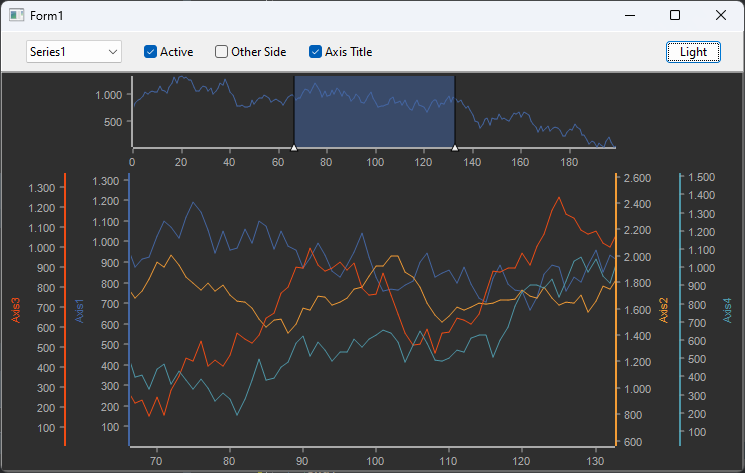Screen dimensions: 745x473
Task: Click the 600 label on Axis2
Action: point(633,442)
